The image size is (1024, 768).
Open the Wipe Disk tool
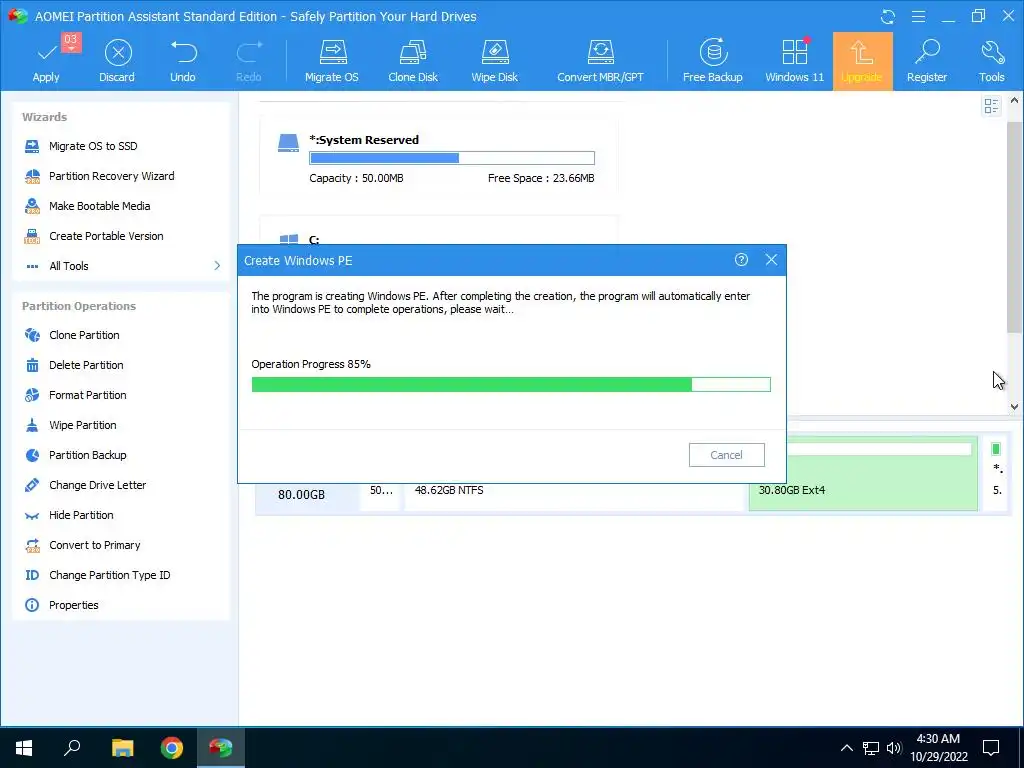[x=494, y=60]
